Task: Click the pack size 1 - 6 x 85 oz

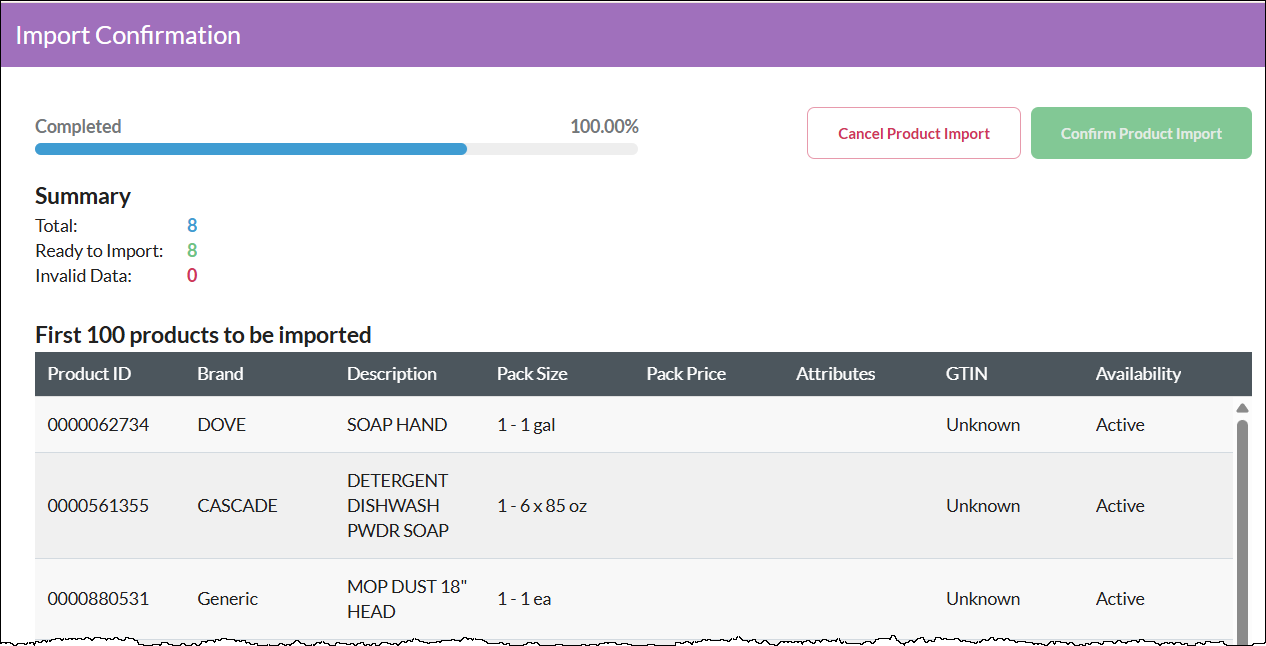Action: (x=542, y=506)
